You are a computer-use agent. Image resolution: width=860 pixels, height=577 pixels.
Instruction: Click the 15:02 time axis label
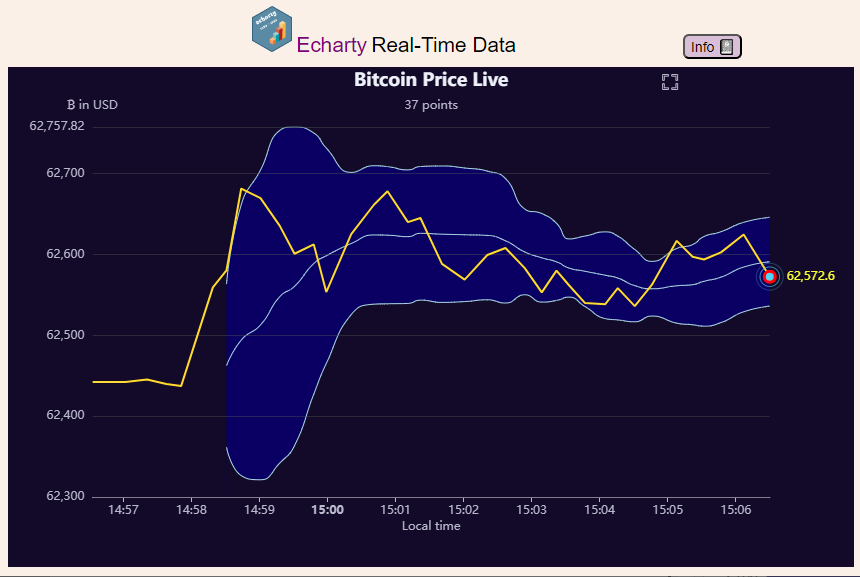(463, 510)
